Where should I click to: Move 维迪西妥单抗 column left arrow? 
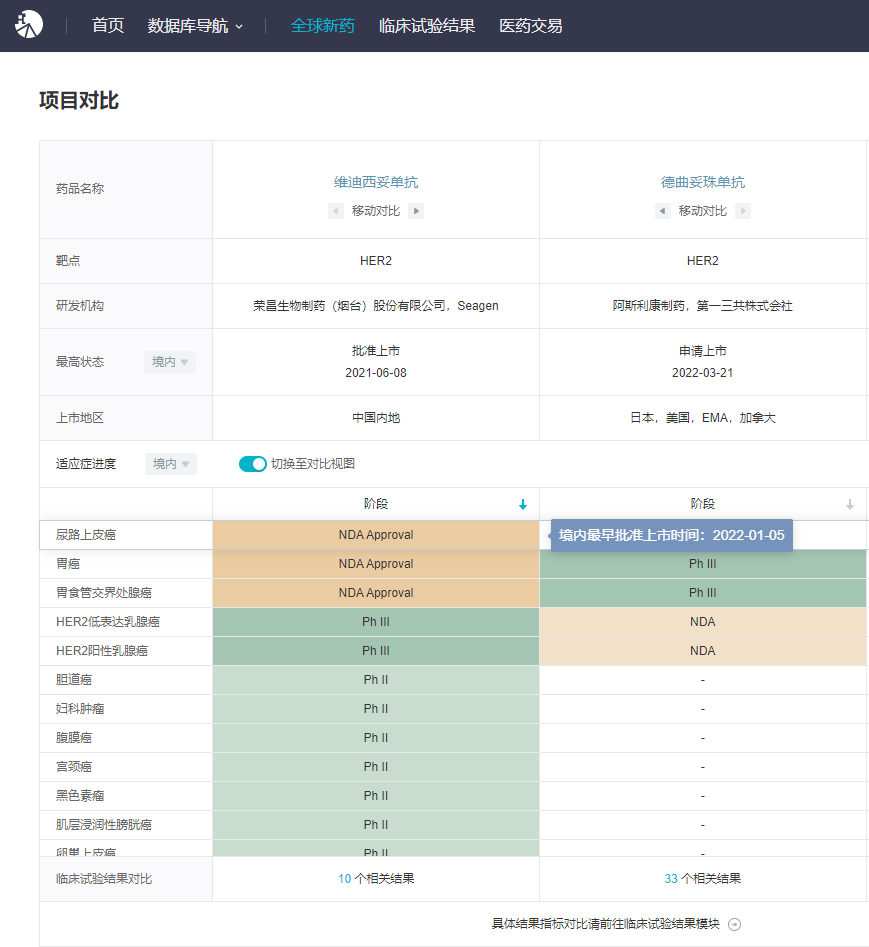[336, 211]
